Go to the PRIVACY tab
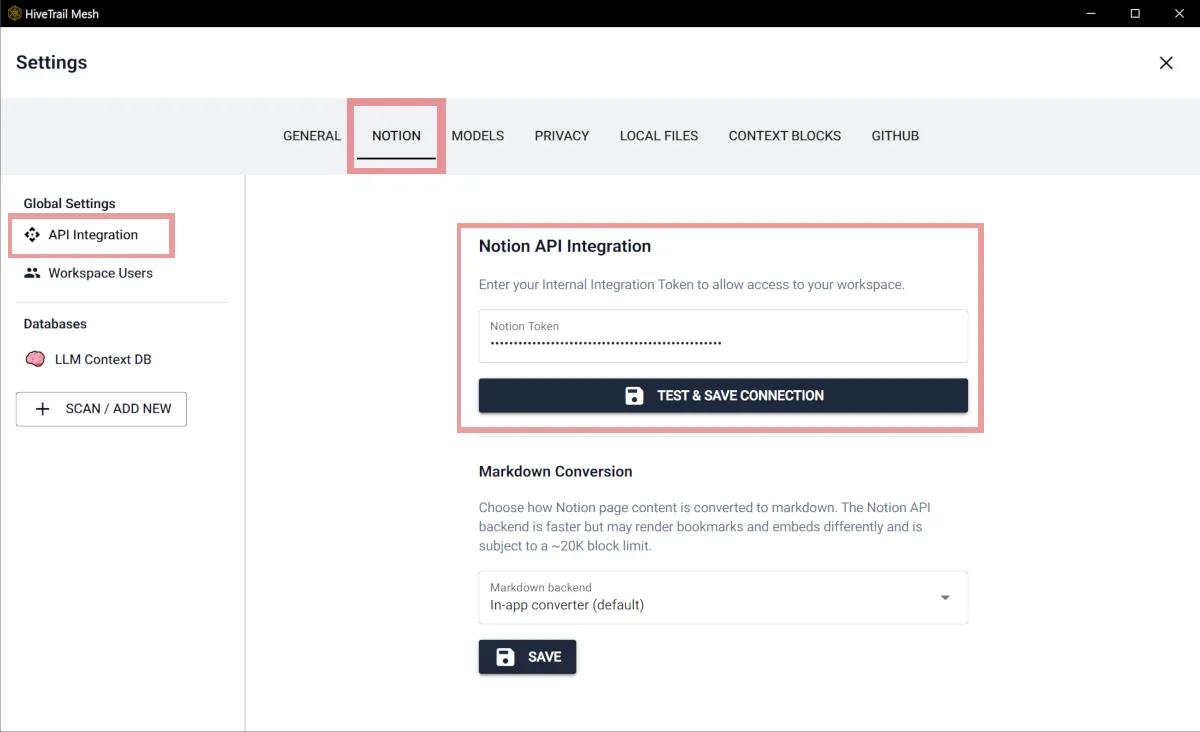Screen dimensions: 1200x732 click(562, 136)
